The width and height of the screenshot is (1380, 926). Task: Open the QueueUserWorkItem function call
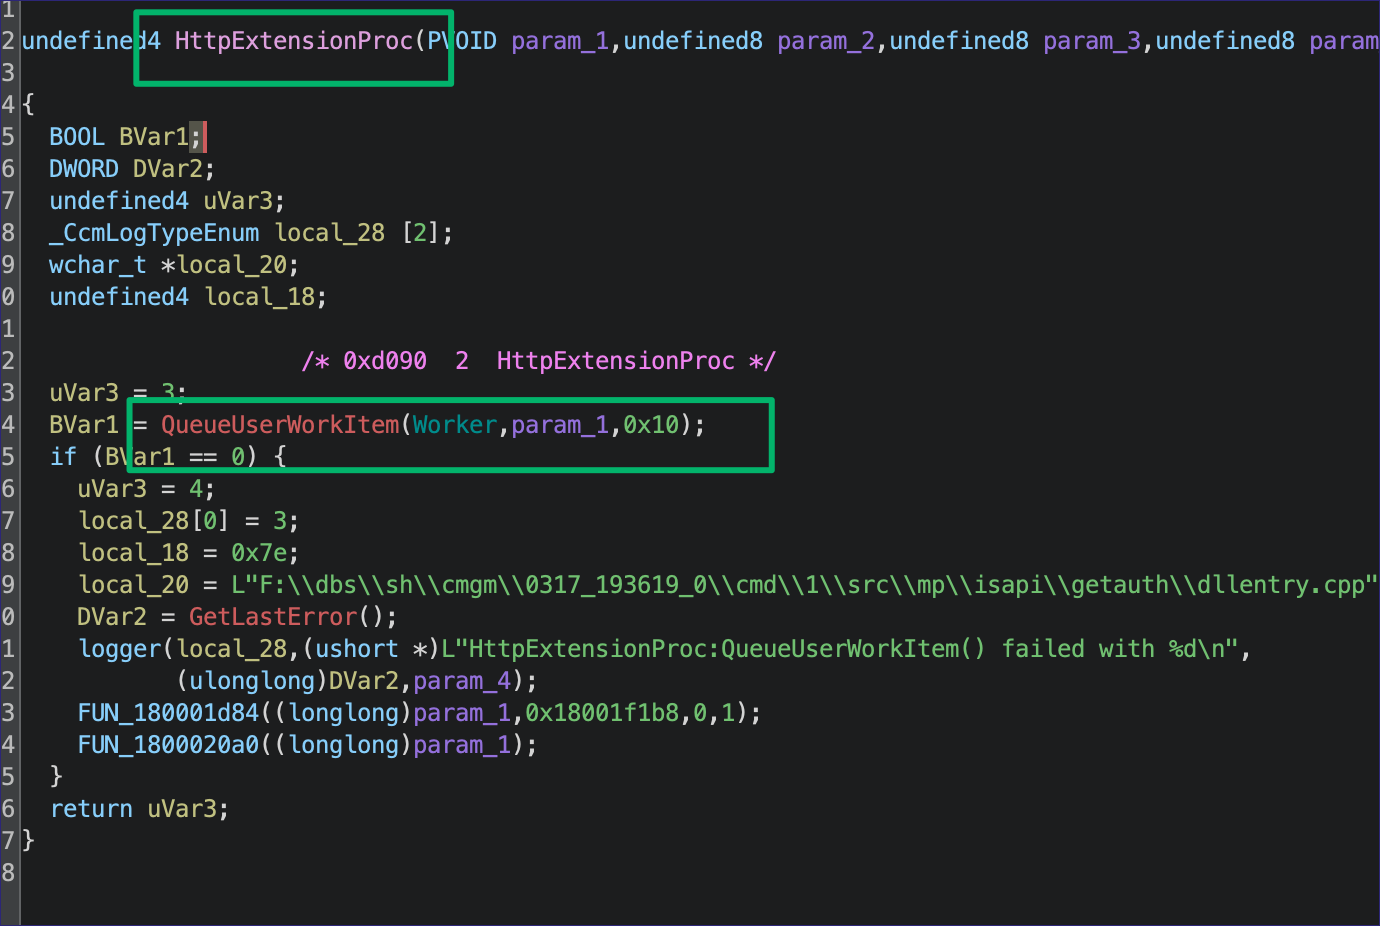(x=280, y=425)
